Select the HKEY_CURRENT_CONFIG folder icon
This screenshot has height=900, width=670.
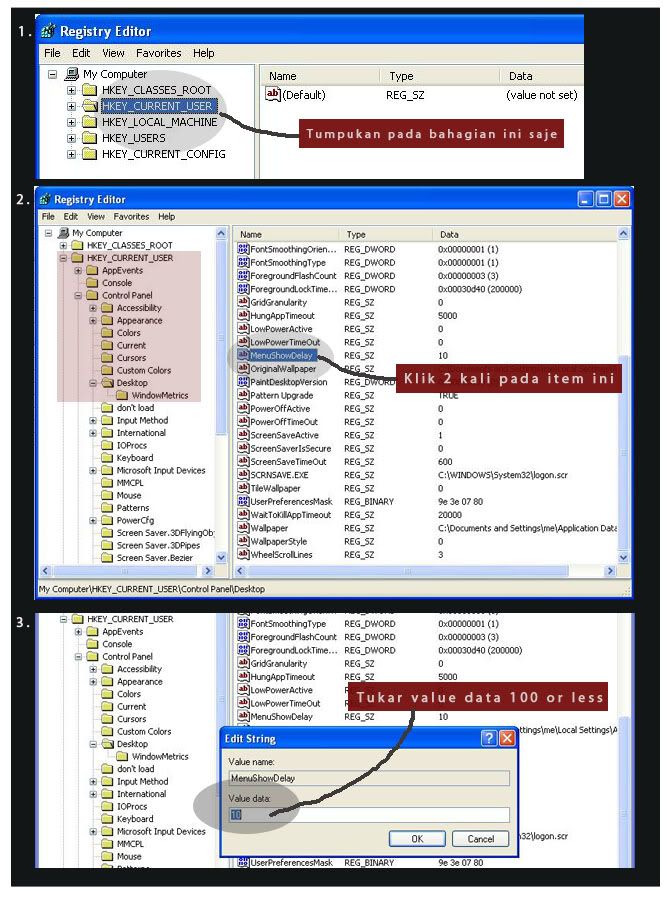click(x=89, y=154)
